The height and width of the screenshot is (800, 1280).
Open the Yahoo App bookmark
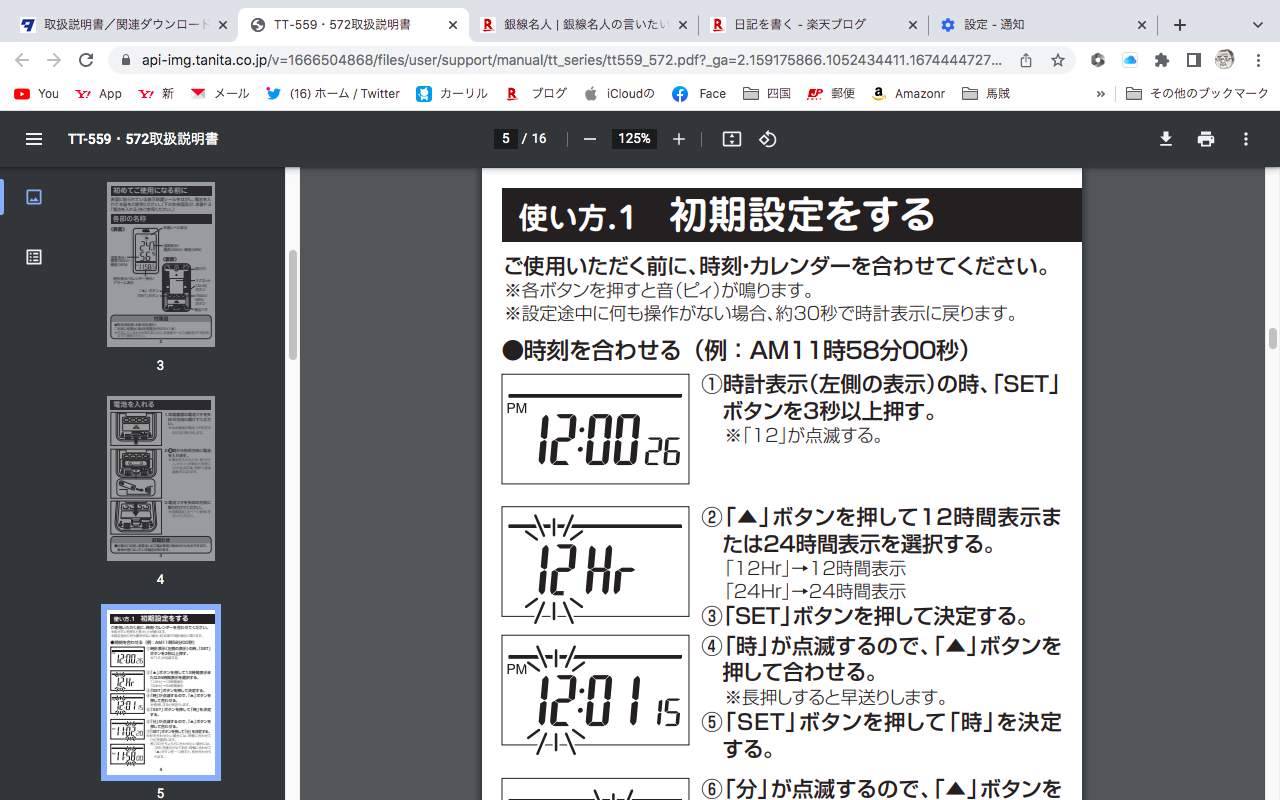[x=98, y=94]
